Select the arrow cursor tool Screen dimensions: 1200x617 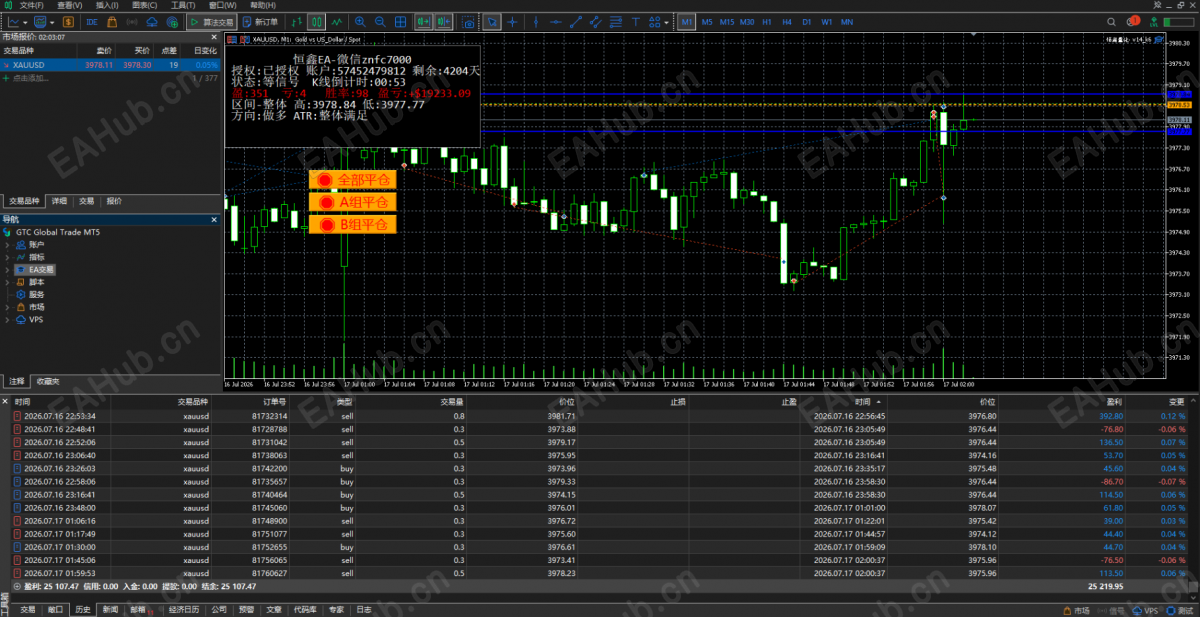[493, 21]
